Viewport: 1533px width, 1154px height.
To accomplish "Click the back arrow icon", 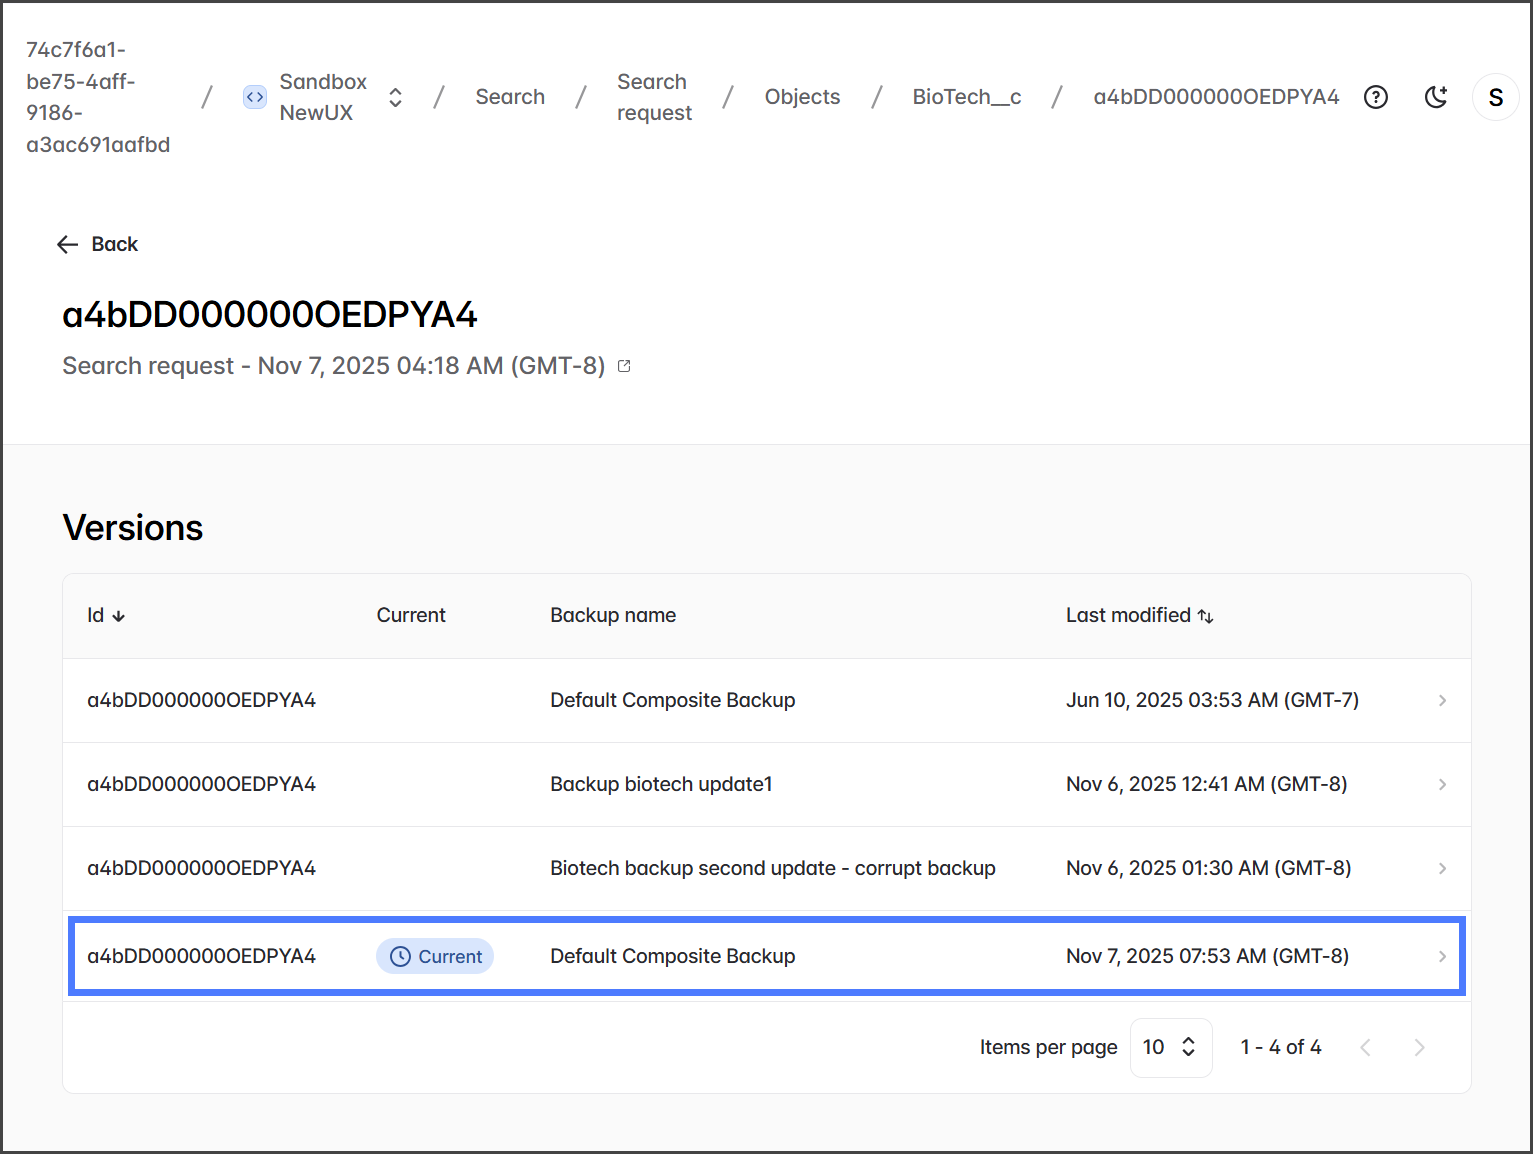I will [67, 245].
